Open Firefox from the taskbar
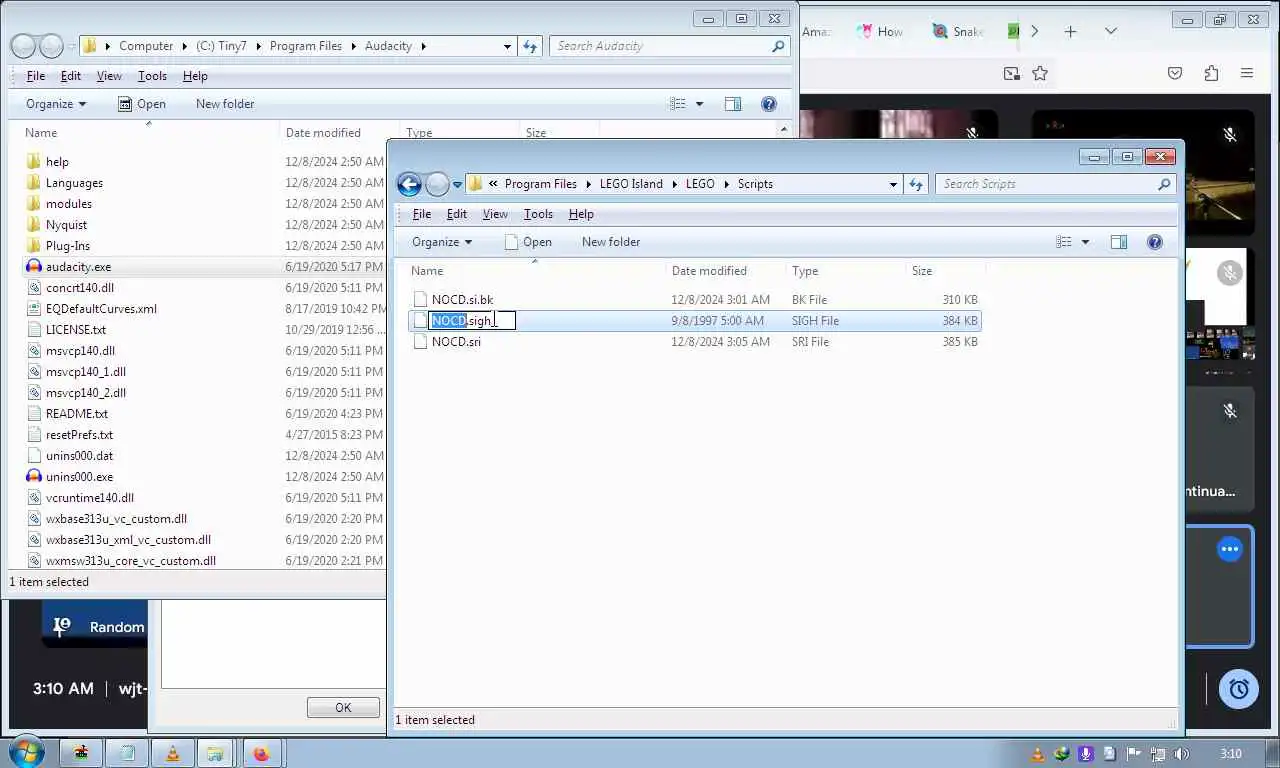 (261, 754)
